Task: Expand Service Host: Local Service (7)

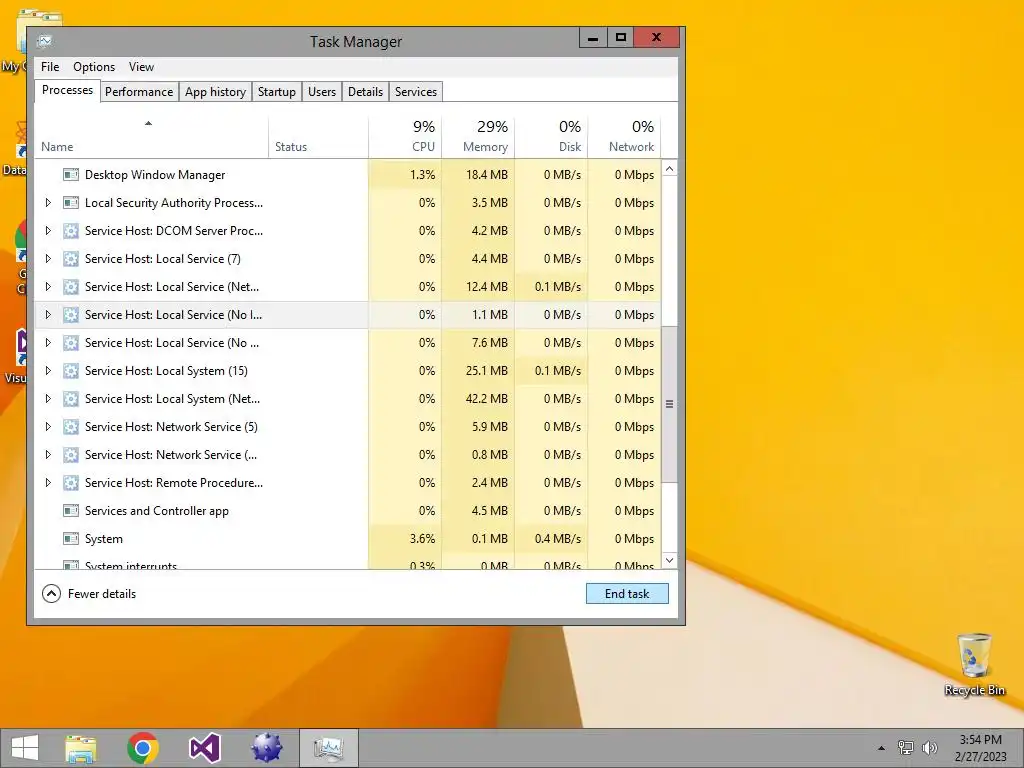Action: click(x=48, y=259)
